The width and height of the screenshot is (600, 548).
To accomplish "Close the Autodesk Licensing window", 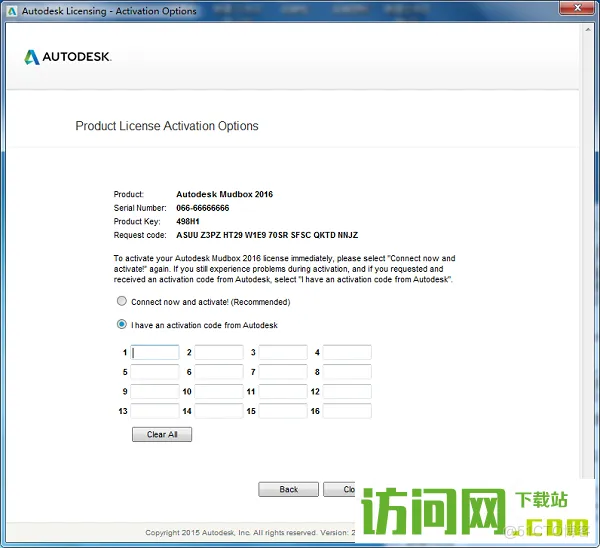I will [578, 8].
